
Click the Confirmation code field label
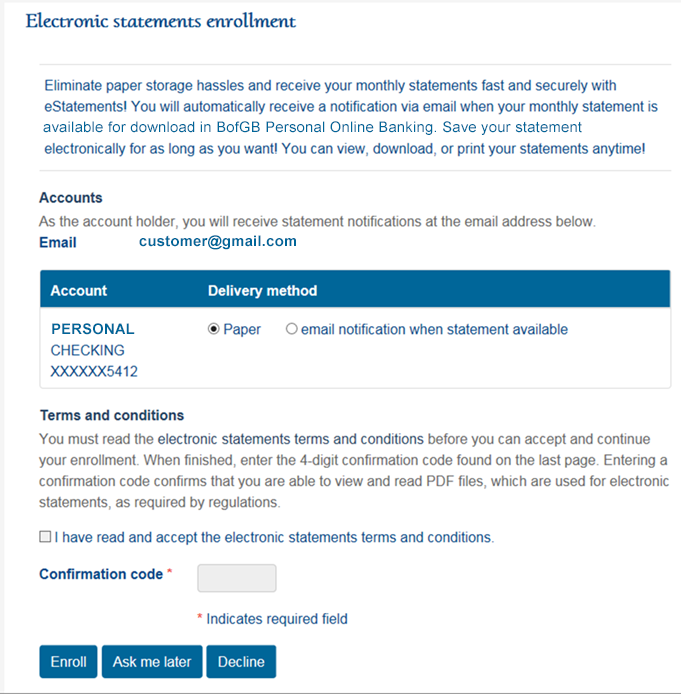pyautogui.click(x=101, y=574)
